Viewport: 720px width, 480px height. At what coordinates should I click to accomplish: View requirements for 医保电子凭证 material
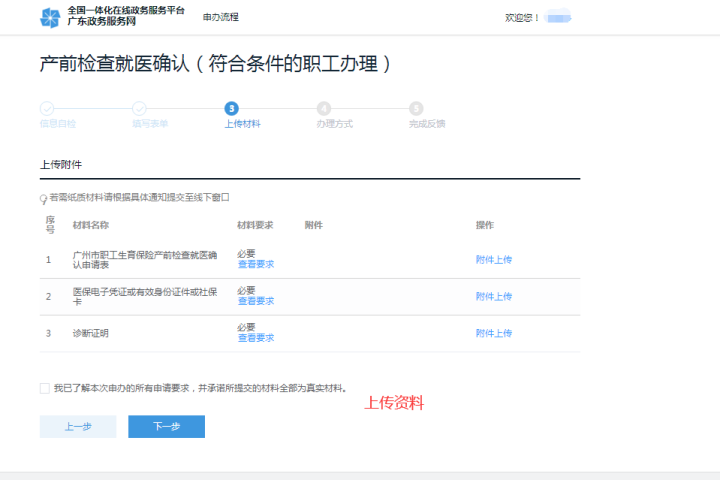(255, 301)
